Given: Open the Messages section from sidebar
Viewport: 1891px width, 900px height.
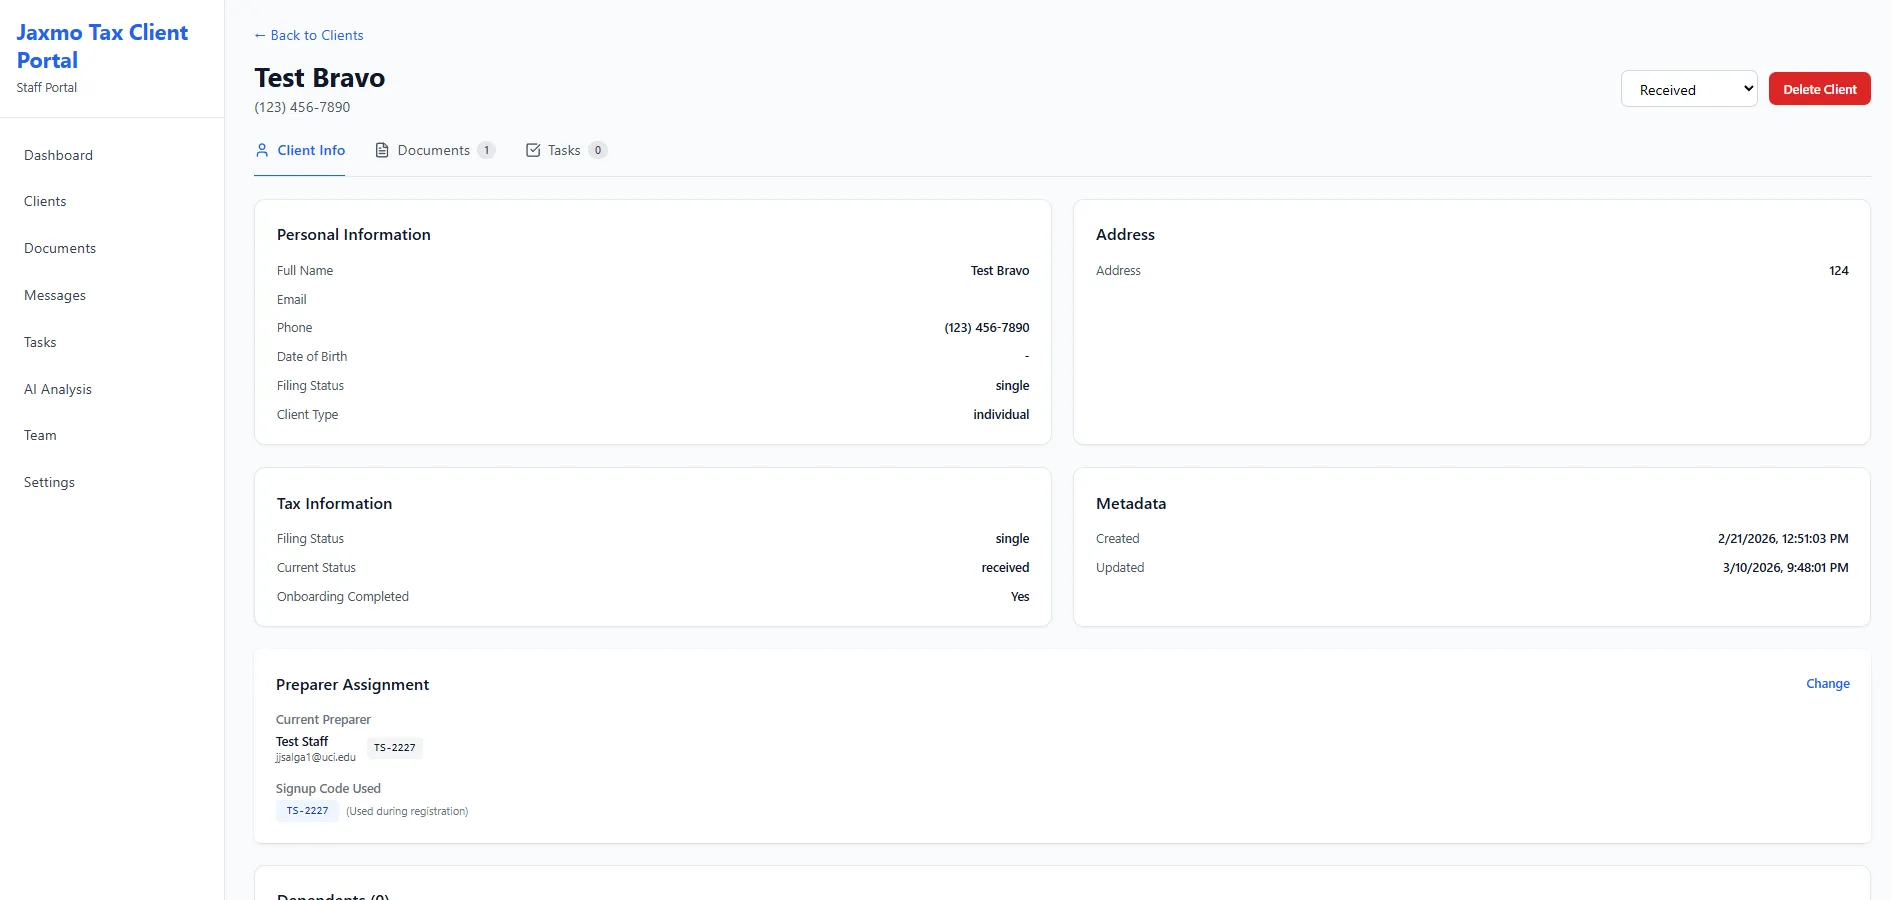Looking at the screenshot, I should (x=55, y=295).
